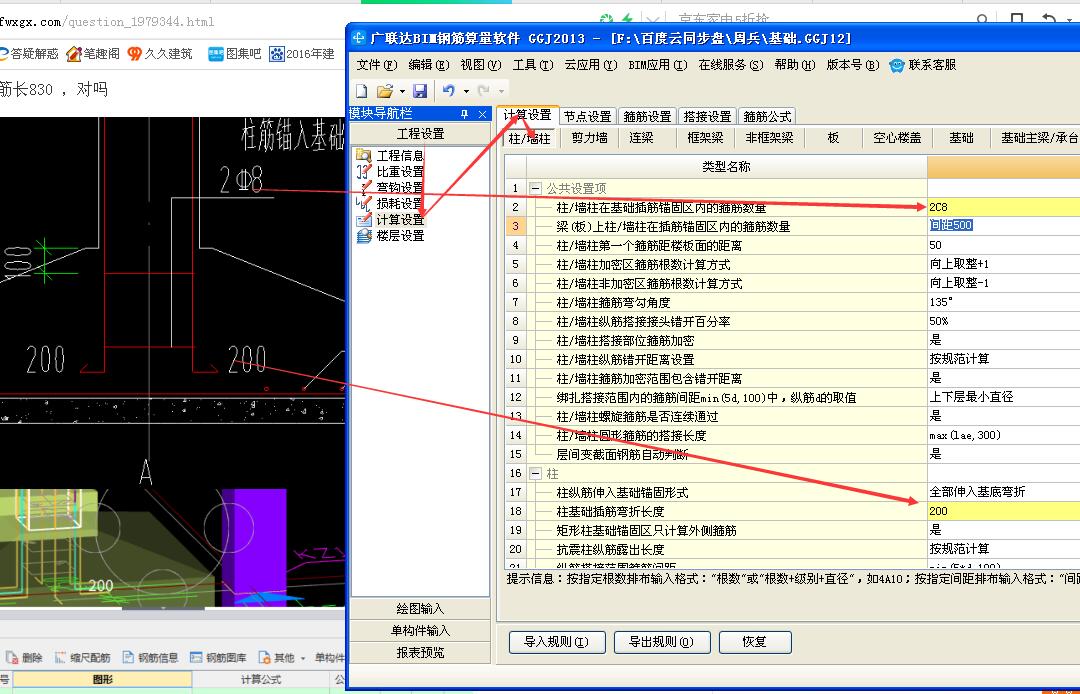1080x694 pixels.
Task: Click the 2C8 value cell in row 2
Action: click(x=1004, y=207)
